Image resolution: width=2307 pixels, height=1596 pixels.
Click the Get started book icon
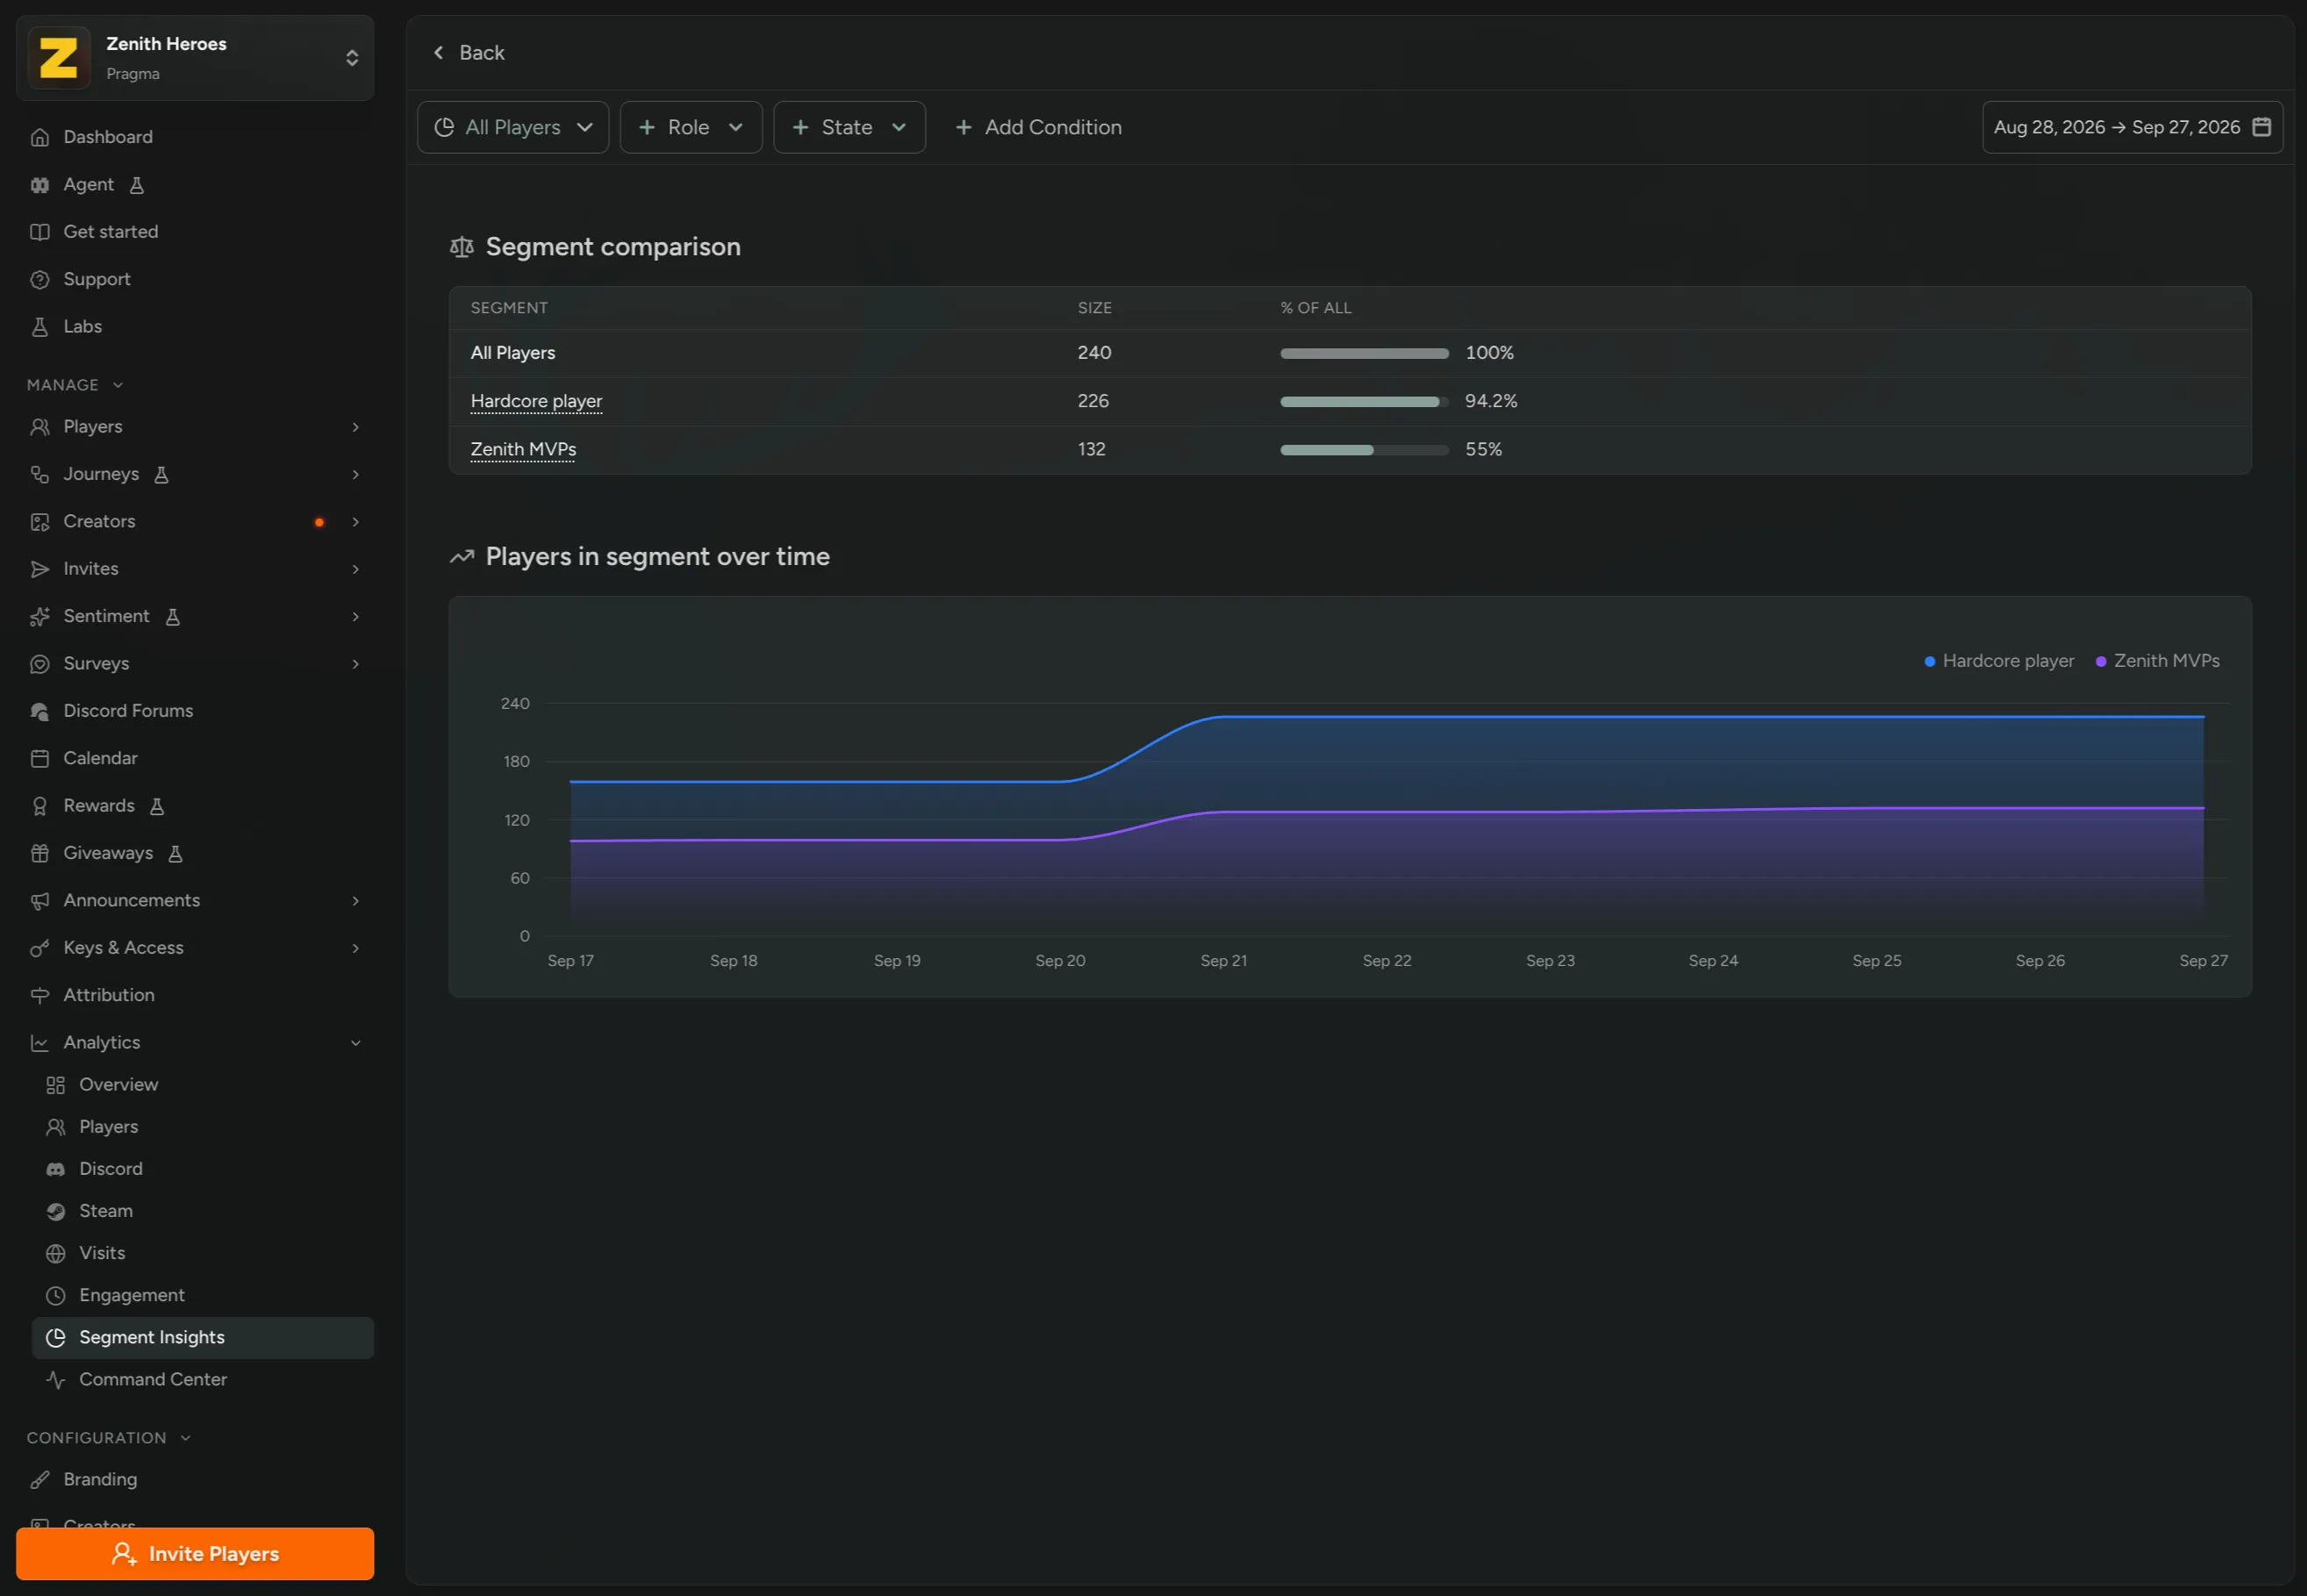[40, 232]
